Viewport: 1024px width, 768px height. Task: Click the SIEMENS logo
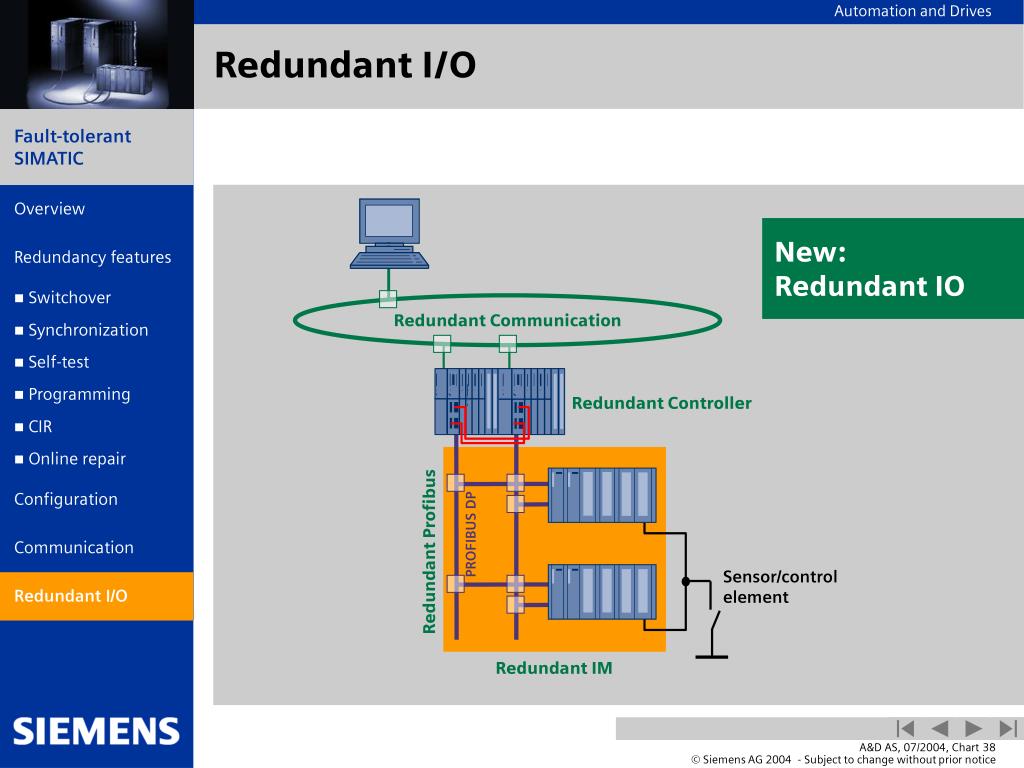(x=96, y=731)
